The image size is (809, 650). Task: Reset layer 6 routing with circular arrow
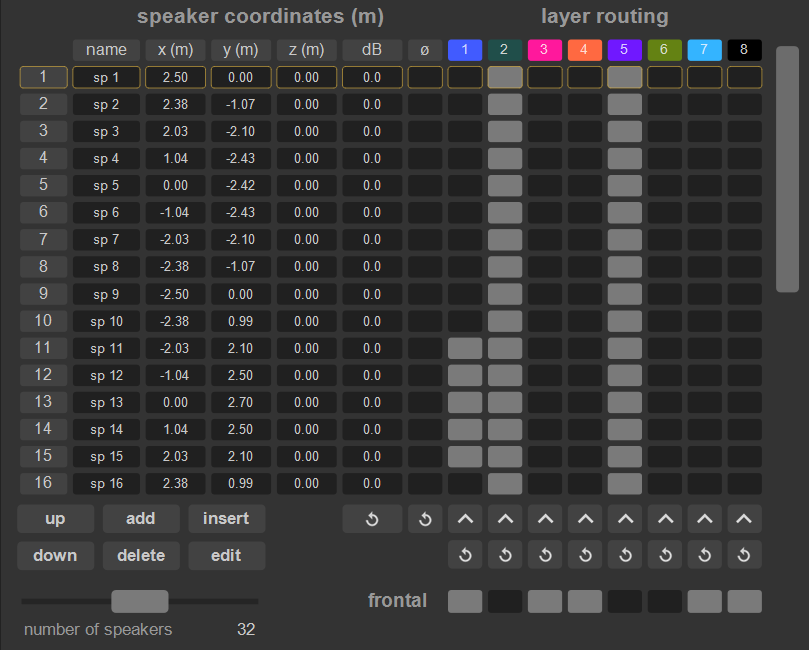pos(665,555)
